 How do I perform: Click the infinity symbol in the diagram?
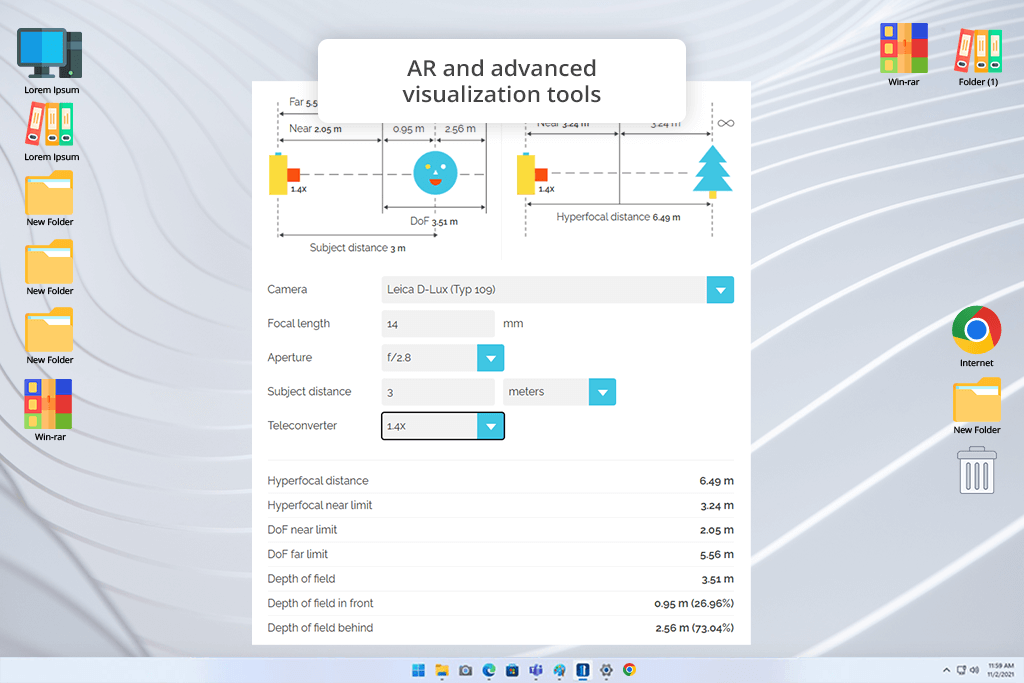(x=726, y=123)
